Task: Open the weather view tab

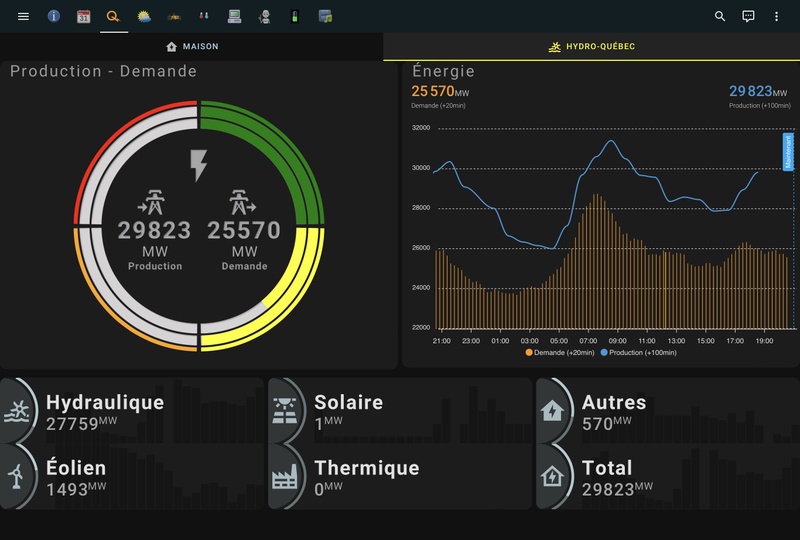Action: (x=144, y=16)
